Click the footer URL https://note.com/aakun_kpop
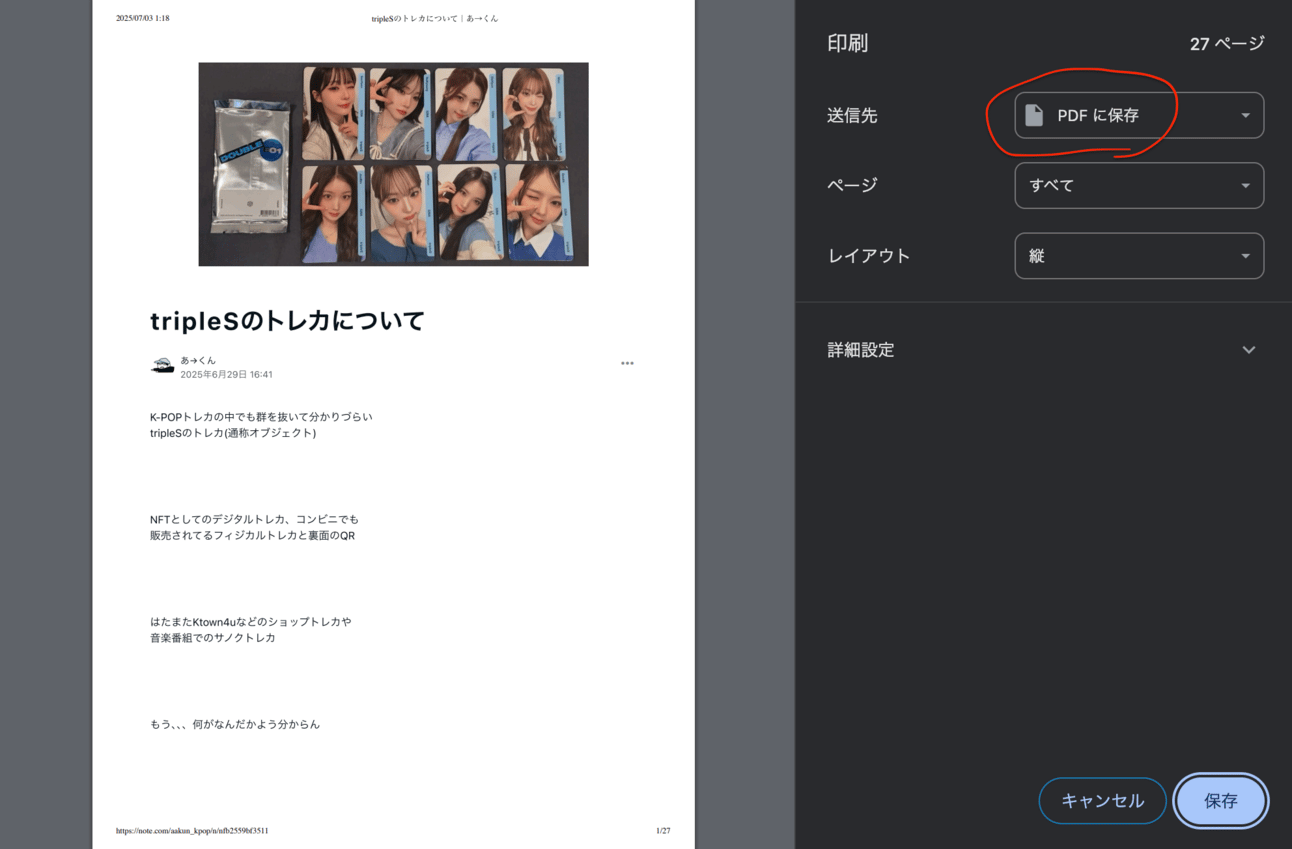The height and width of the screenshot is (849, 1292). tap(192, 831)
